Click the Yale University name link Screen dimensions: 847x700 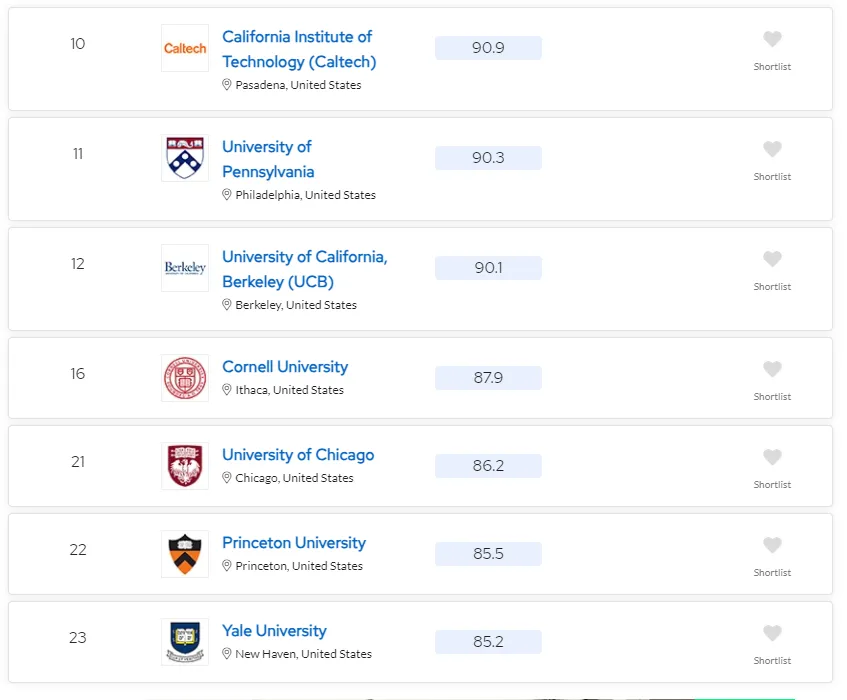click(x=274, y=631)
